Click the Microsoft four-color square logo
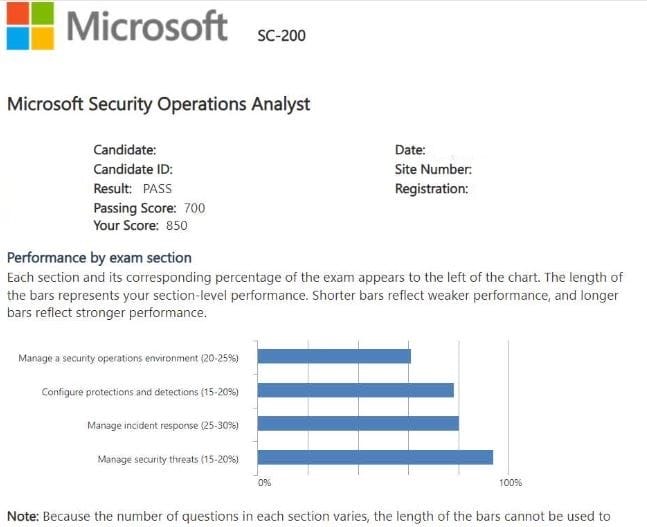The image size is (647, 527). 29,26
